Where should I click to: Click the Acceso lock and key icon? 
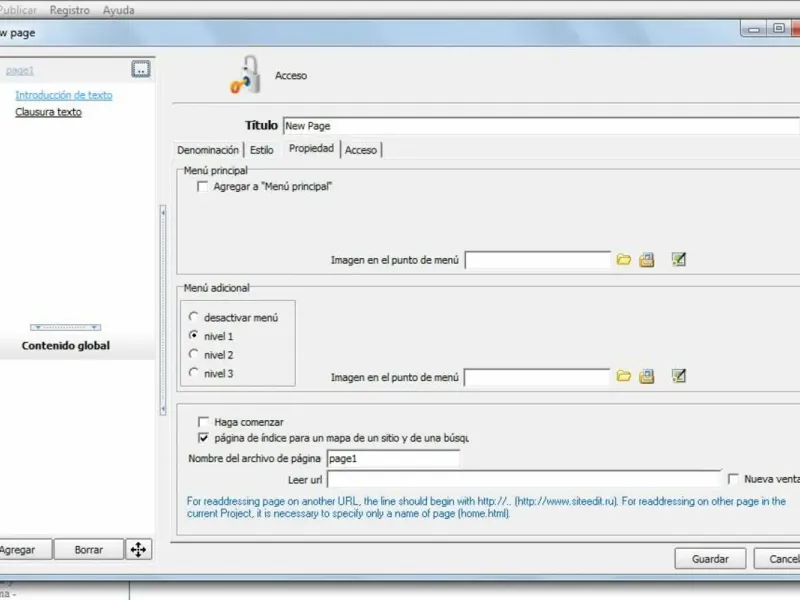pyautogui.click(x=246, y=75)
